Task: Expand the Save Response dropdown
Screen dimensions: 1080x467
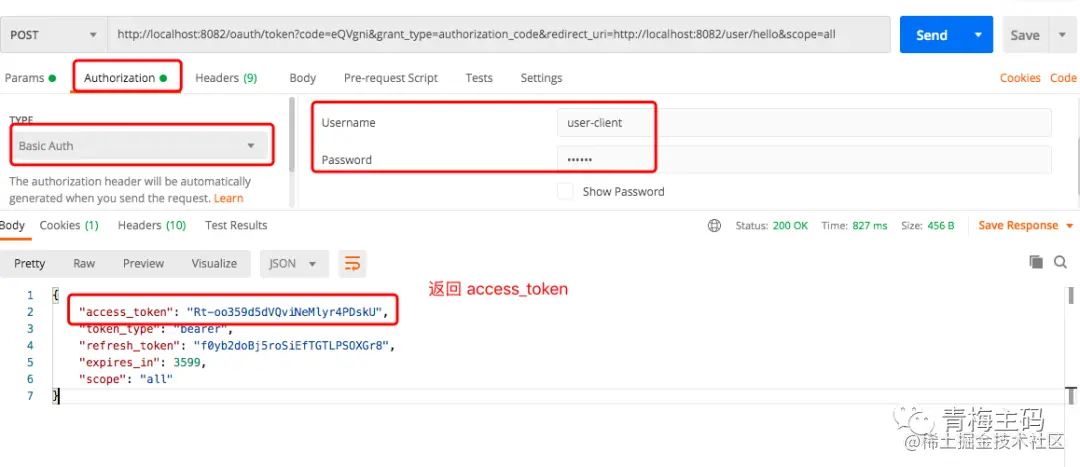Action: pyautogui.click(x=1069, y=225)
